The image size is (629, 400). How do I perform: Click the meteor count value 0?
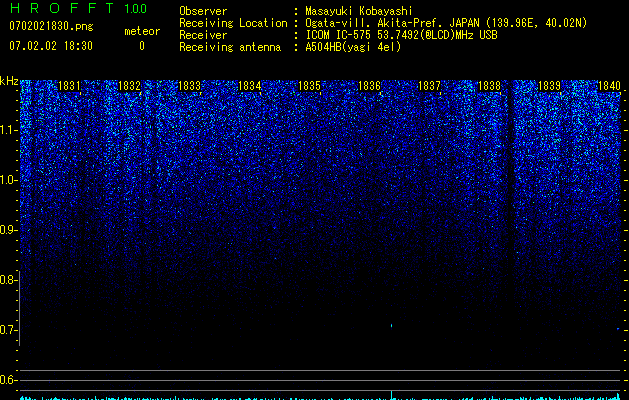(x=142, y=46)
